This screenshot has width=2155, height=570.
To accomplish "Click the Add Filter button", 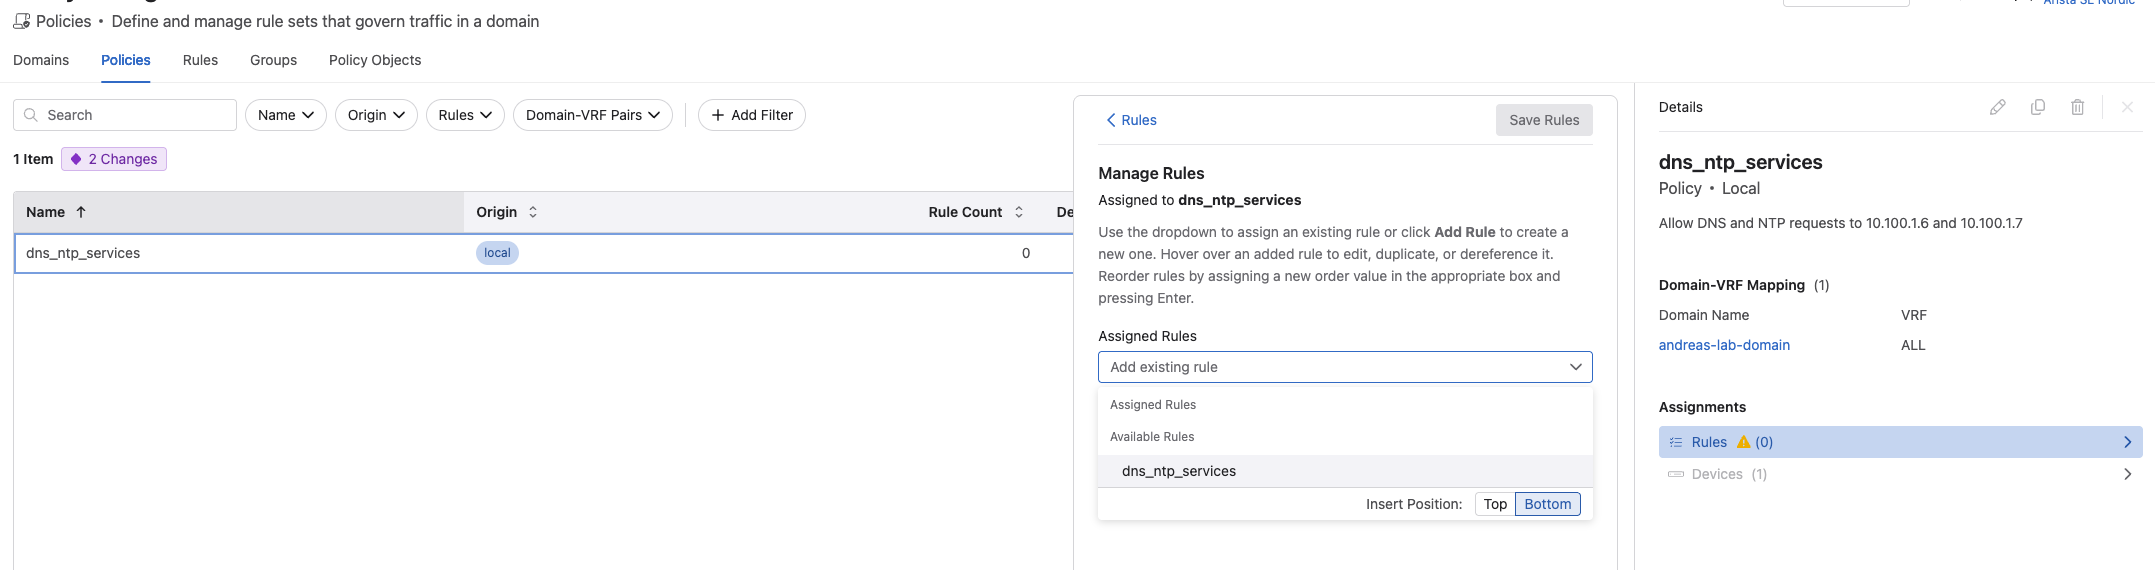I will pos(752,115).
